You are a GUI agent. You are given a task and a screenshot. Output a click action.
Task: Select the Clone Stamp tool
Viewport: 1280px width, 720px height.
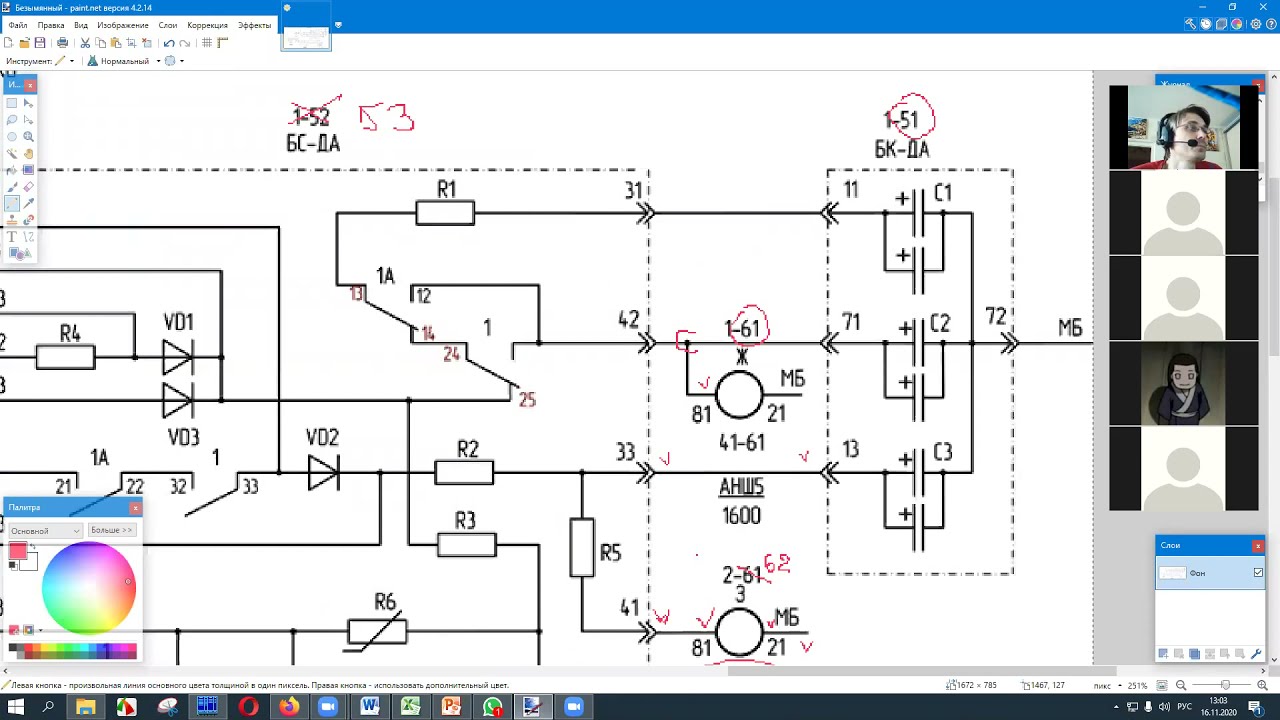pyautogui.click(x=12, y=220)
